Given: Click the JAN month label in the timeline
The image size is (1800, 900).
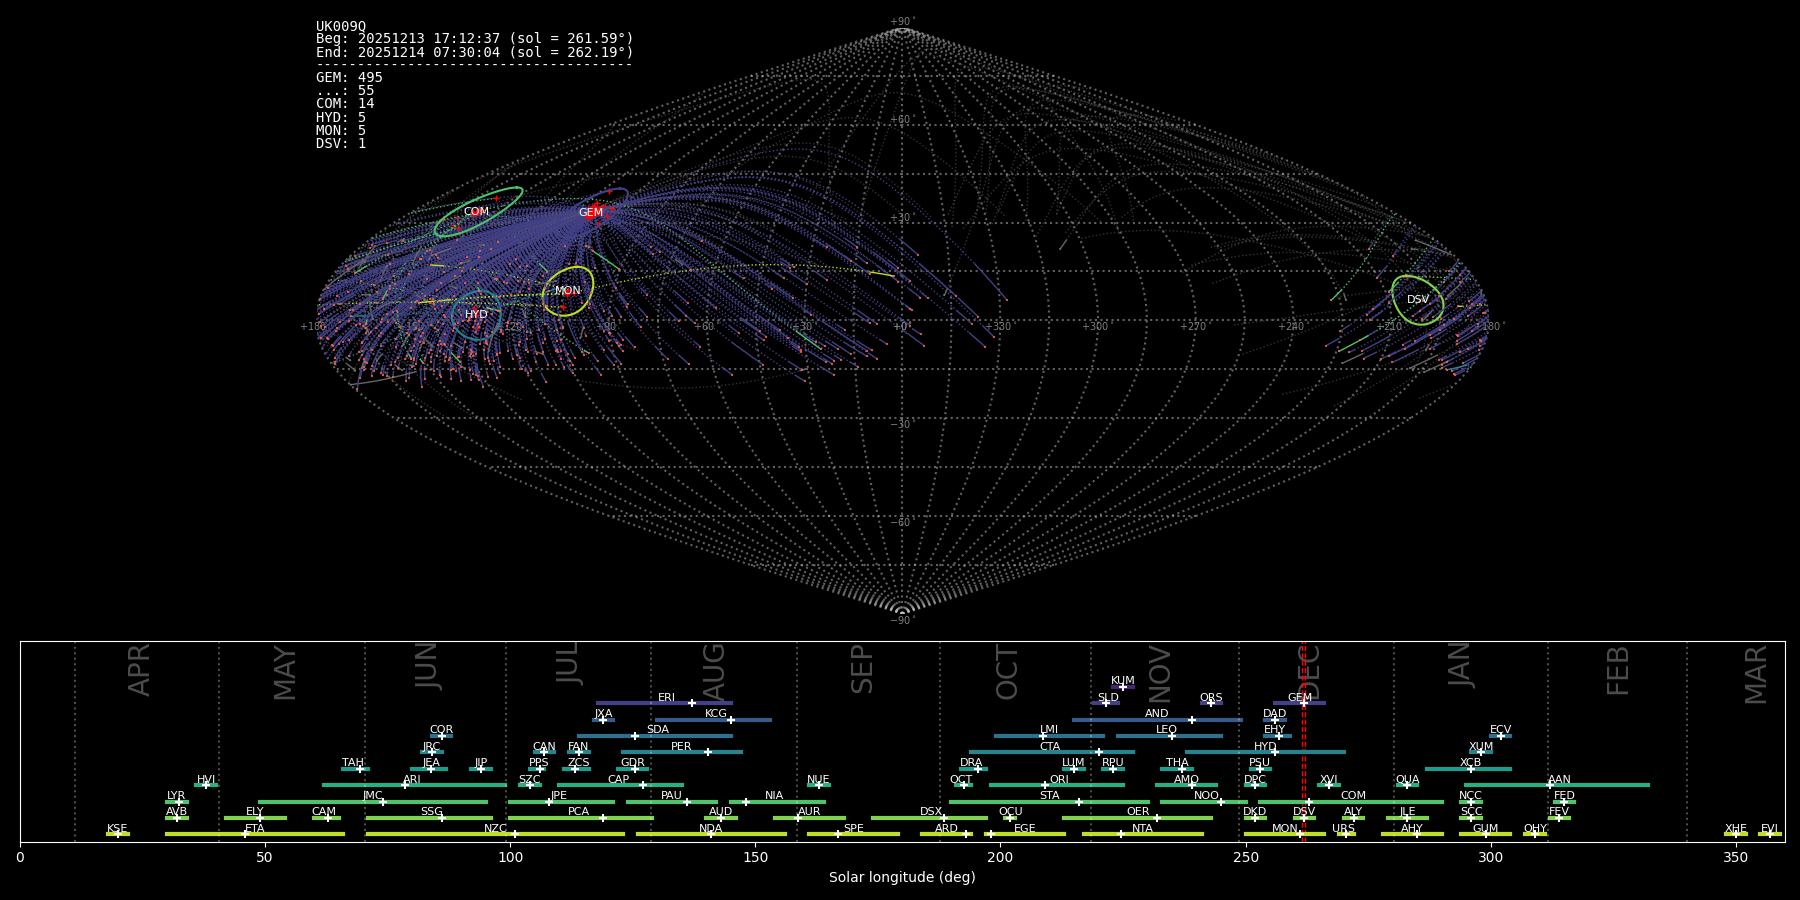Looking at the screenshot, I should pos(1460,664).
